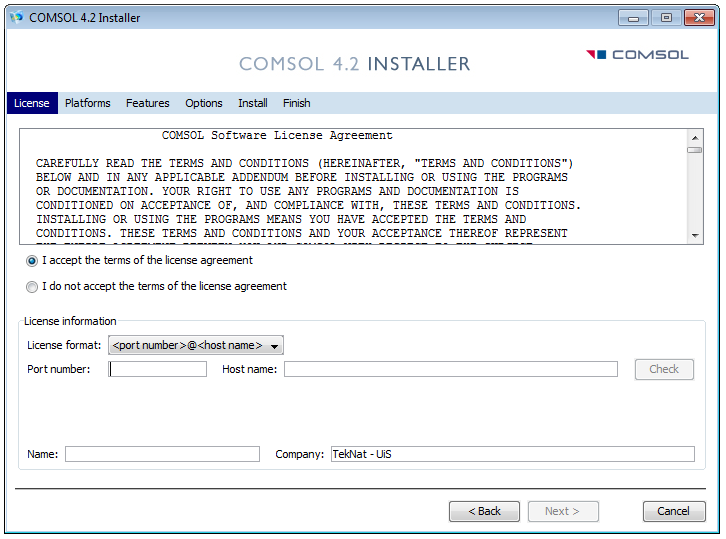
Task: Select the do not accept terms radio button
Action: coord(32,287)
